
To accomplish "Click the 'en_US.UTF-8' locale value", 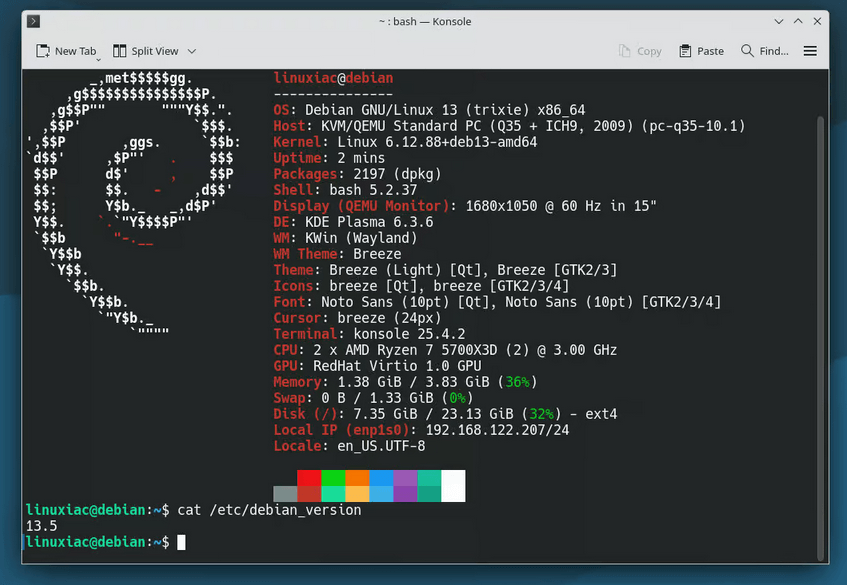I will [x=381, y=446].
